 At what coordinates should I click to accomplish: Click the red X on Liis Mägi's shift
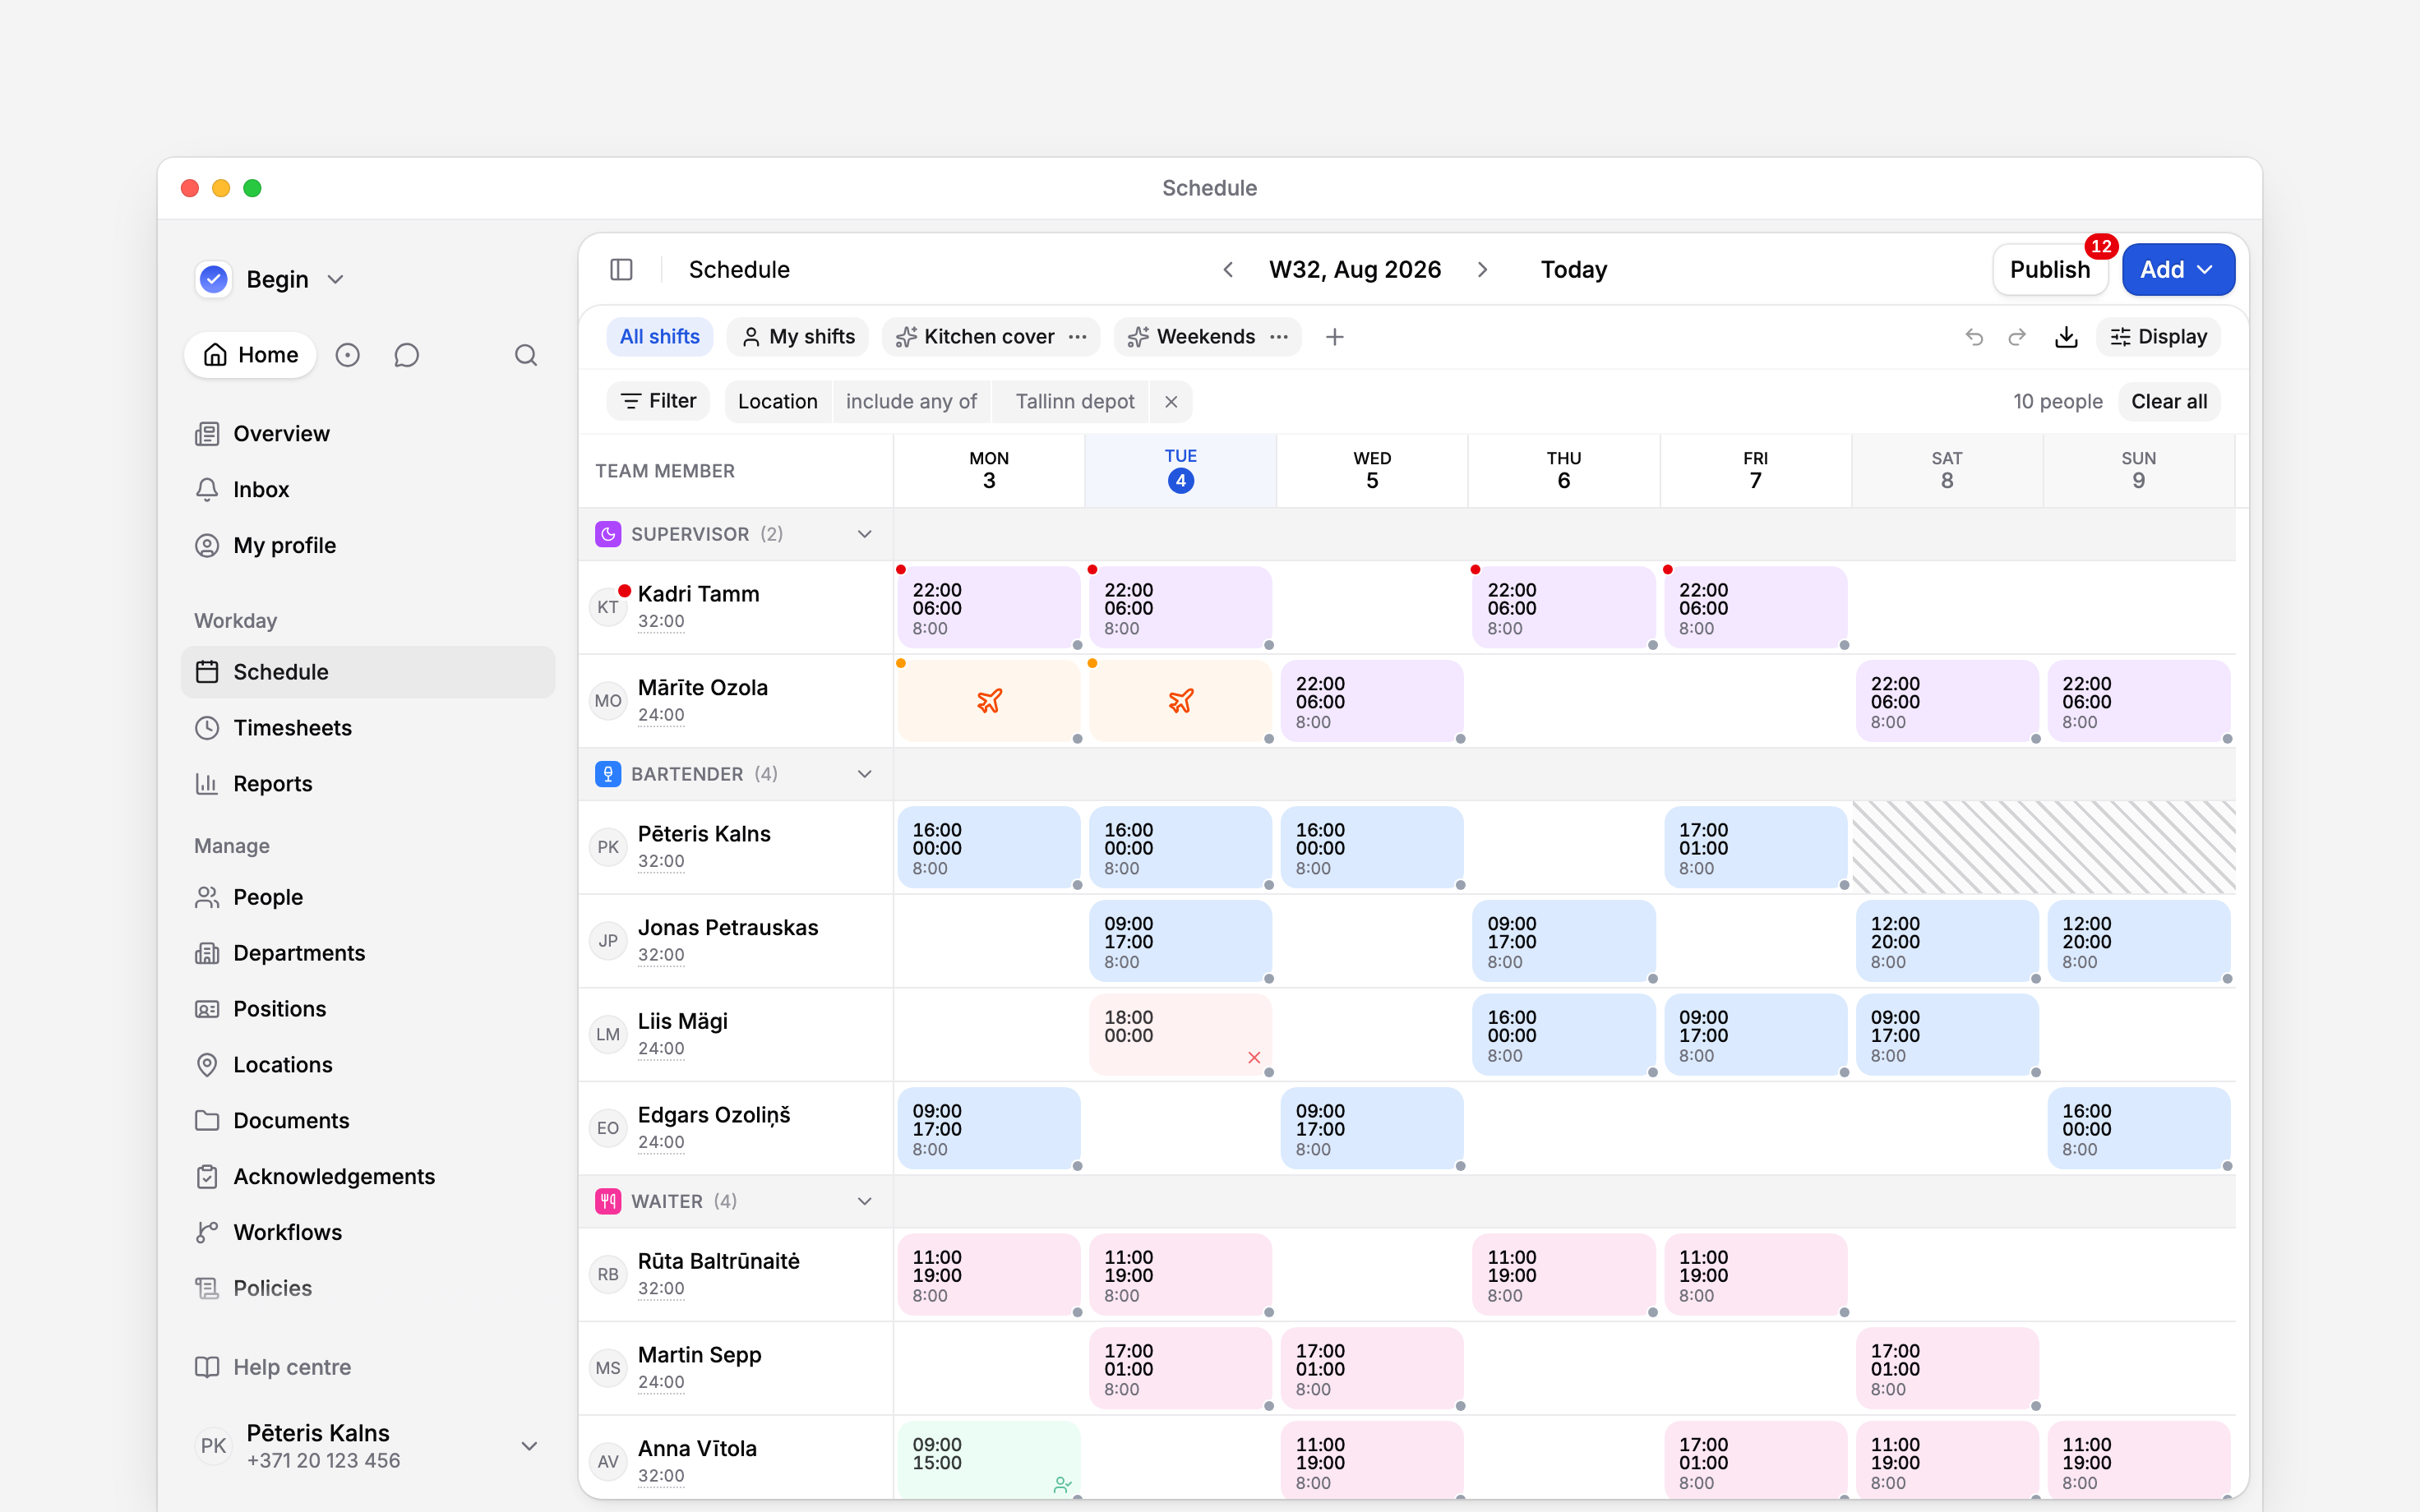(x=1254, y=1057)
